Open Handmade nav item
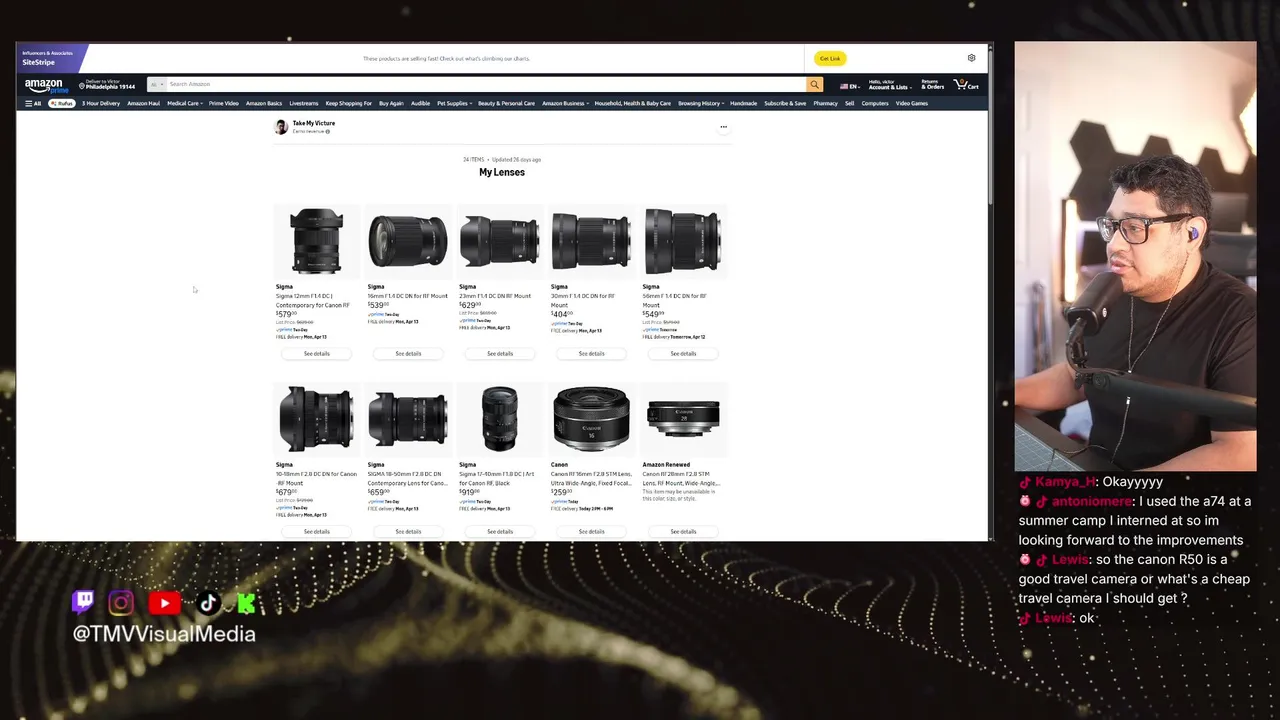This screenshot has height=720, width=1280. 744,103
